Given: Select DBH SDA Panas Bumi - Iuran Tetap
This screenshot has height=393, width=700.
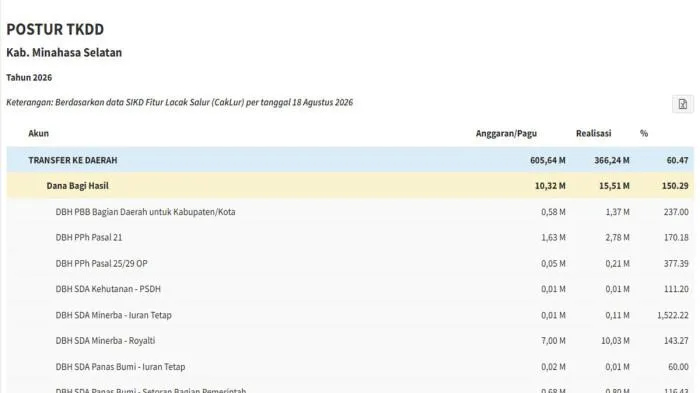Looking at the screenshot, I should pyautogui.click(x=350, y=367).
